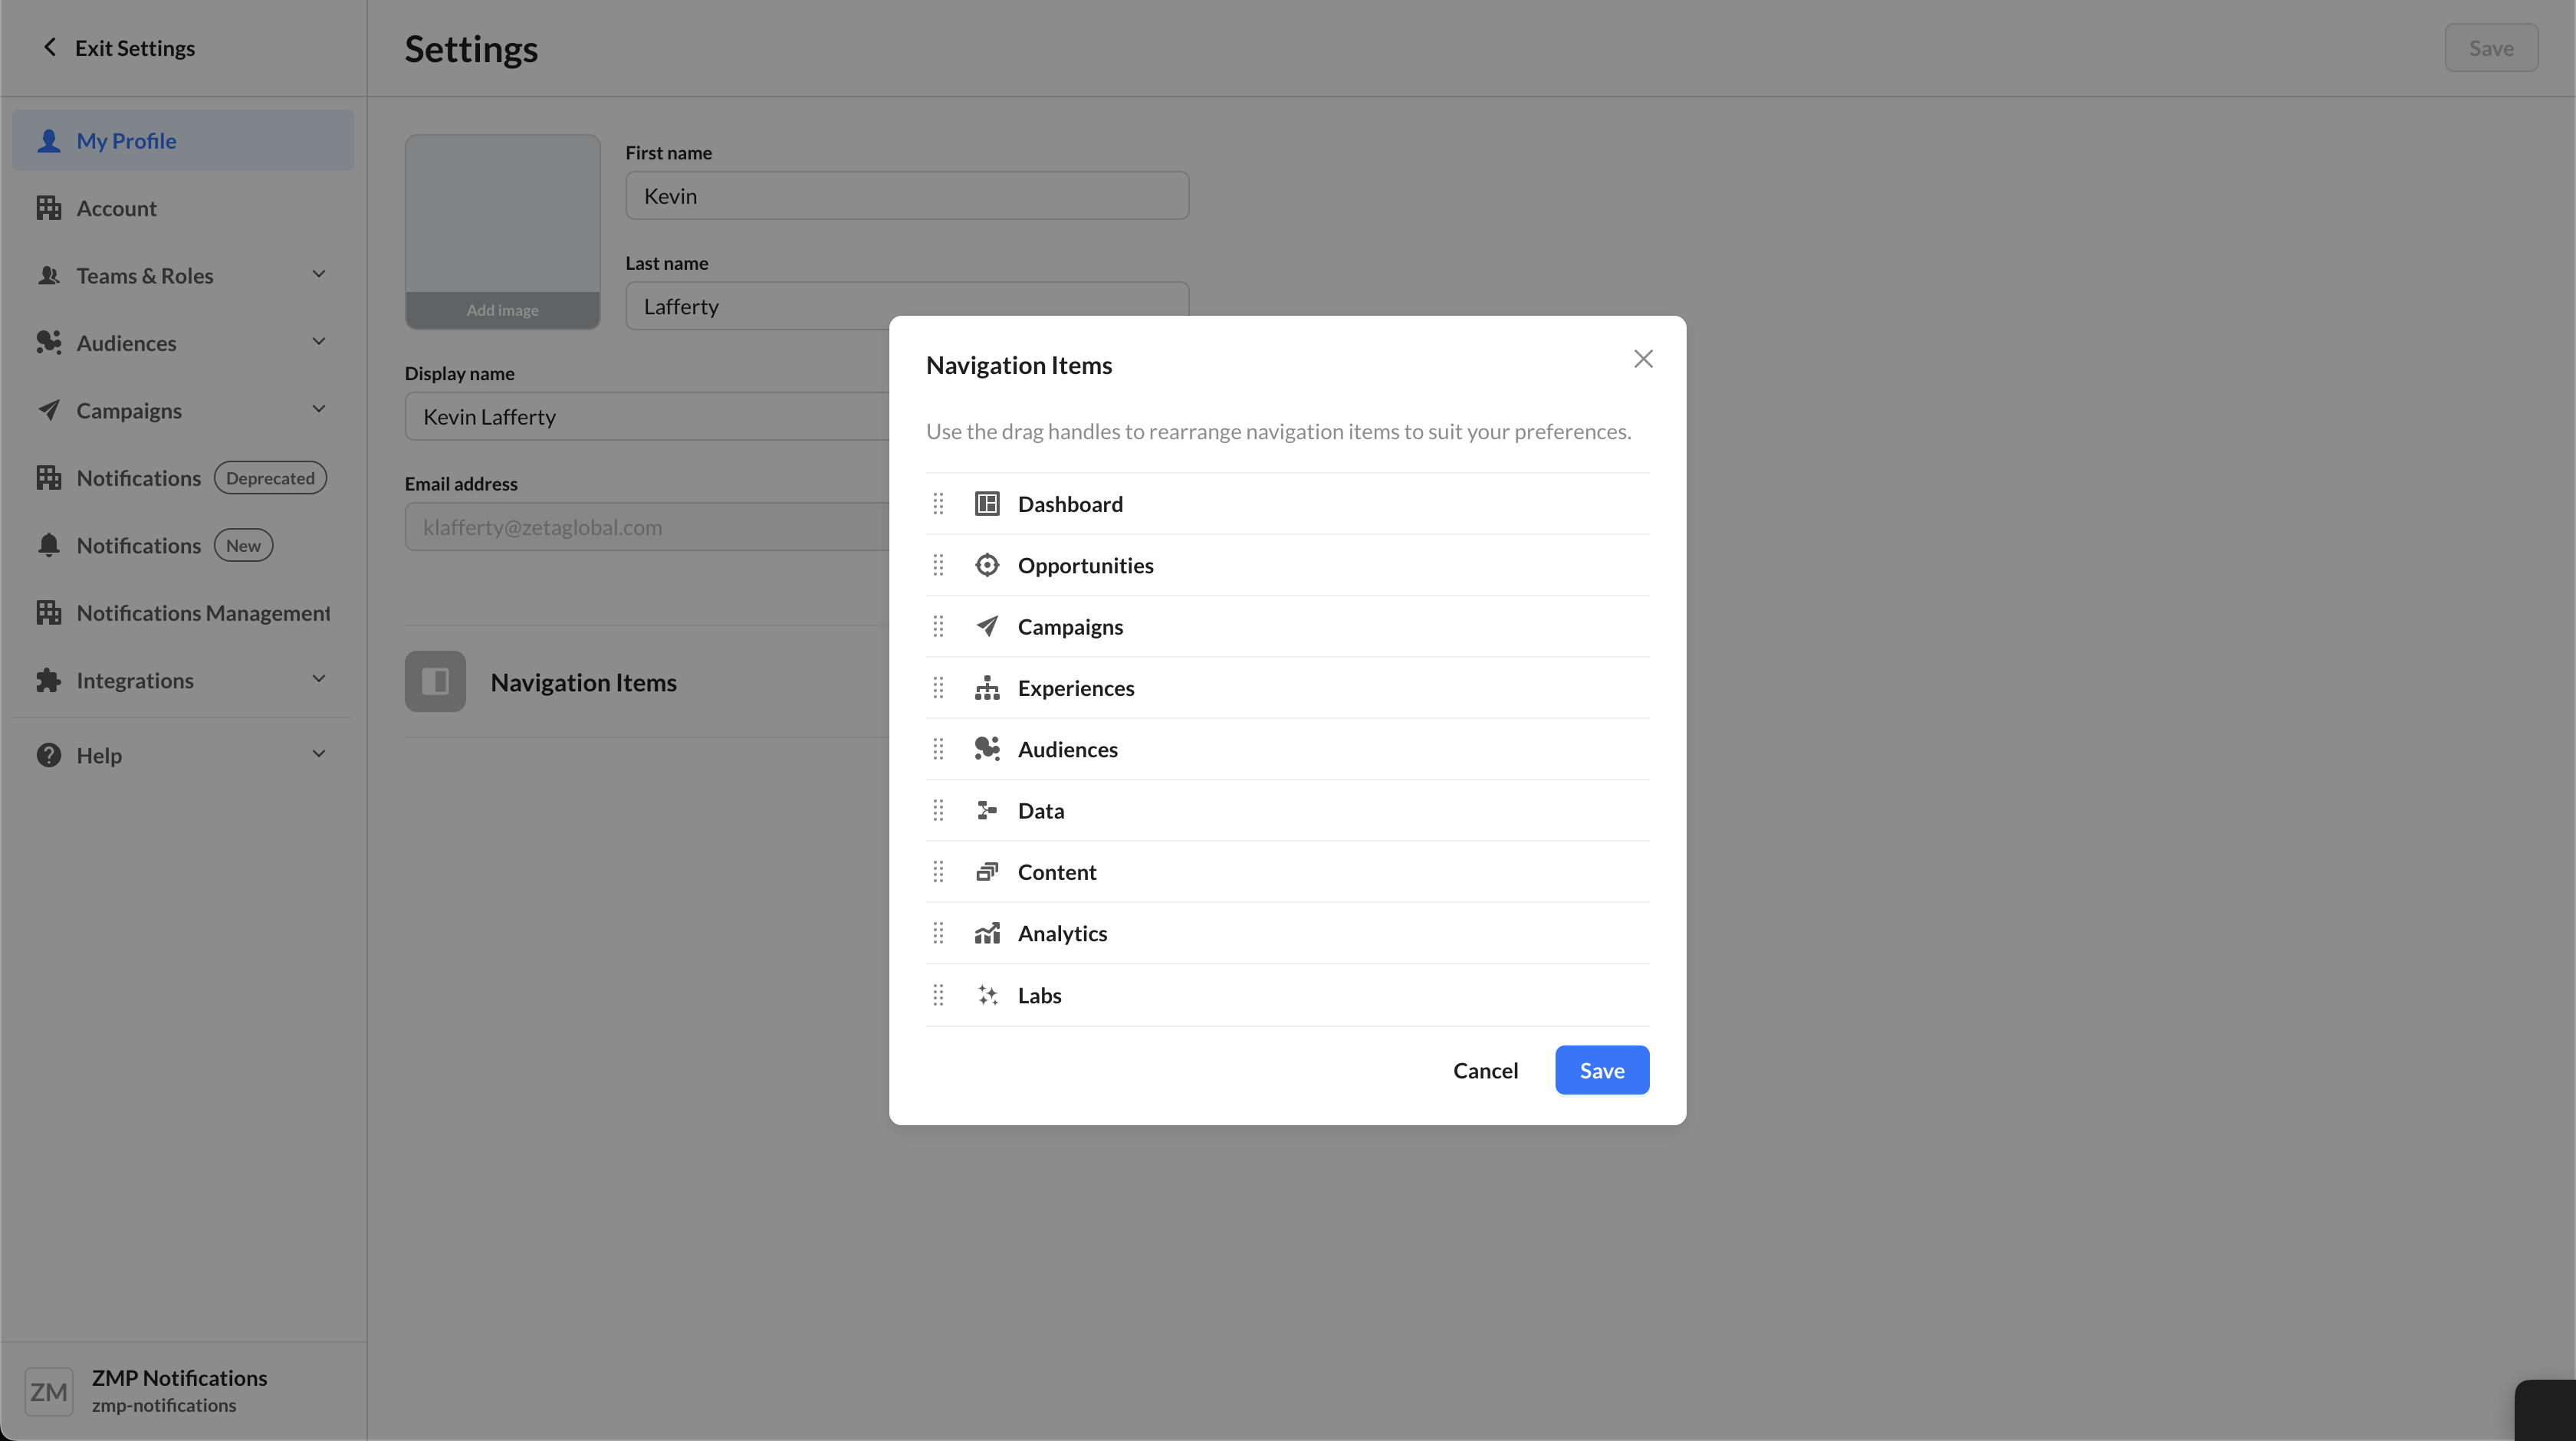The image size is (2576, 1441).
Task: Expand the sidebar Campaigns chevron
Action: (319, 410)
